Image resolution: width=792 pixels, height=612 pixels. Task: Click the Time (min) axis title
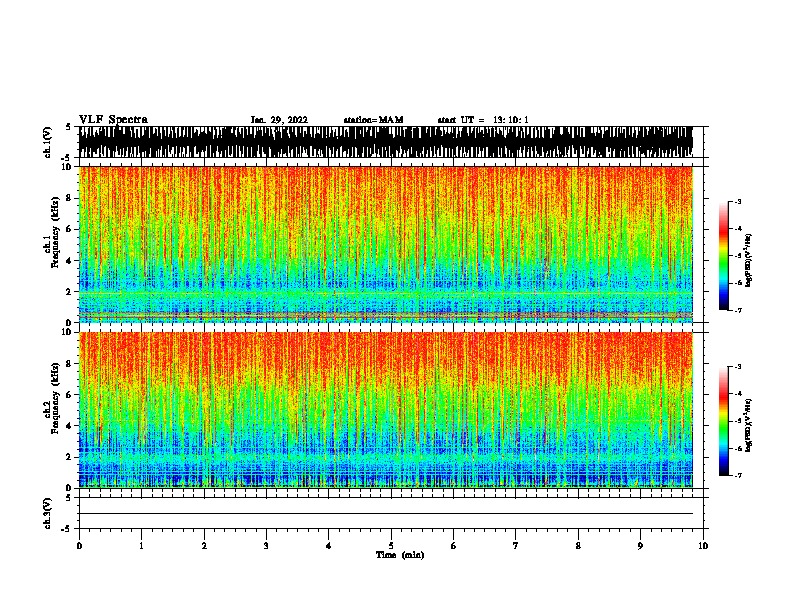pos(400,555)
